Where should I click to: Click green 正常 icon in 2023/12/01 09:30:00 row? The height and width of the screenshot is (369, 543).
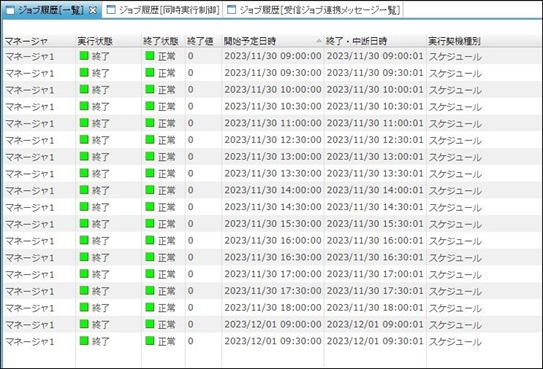click(150, 341)
